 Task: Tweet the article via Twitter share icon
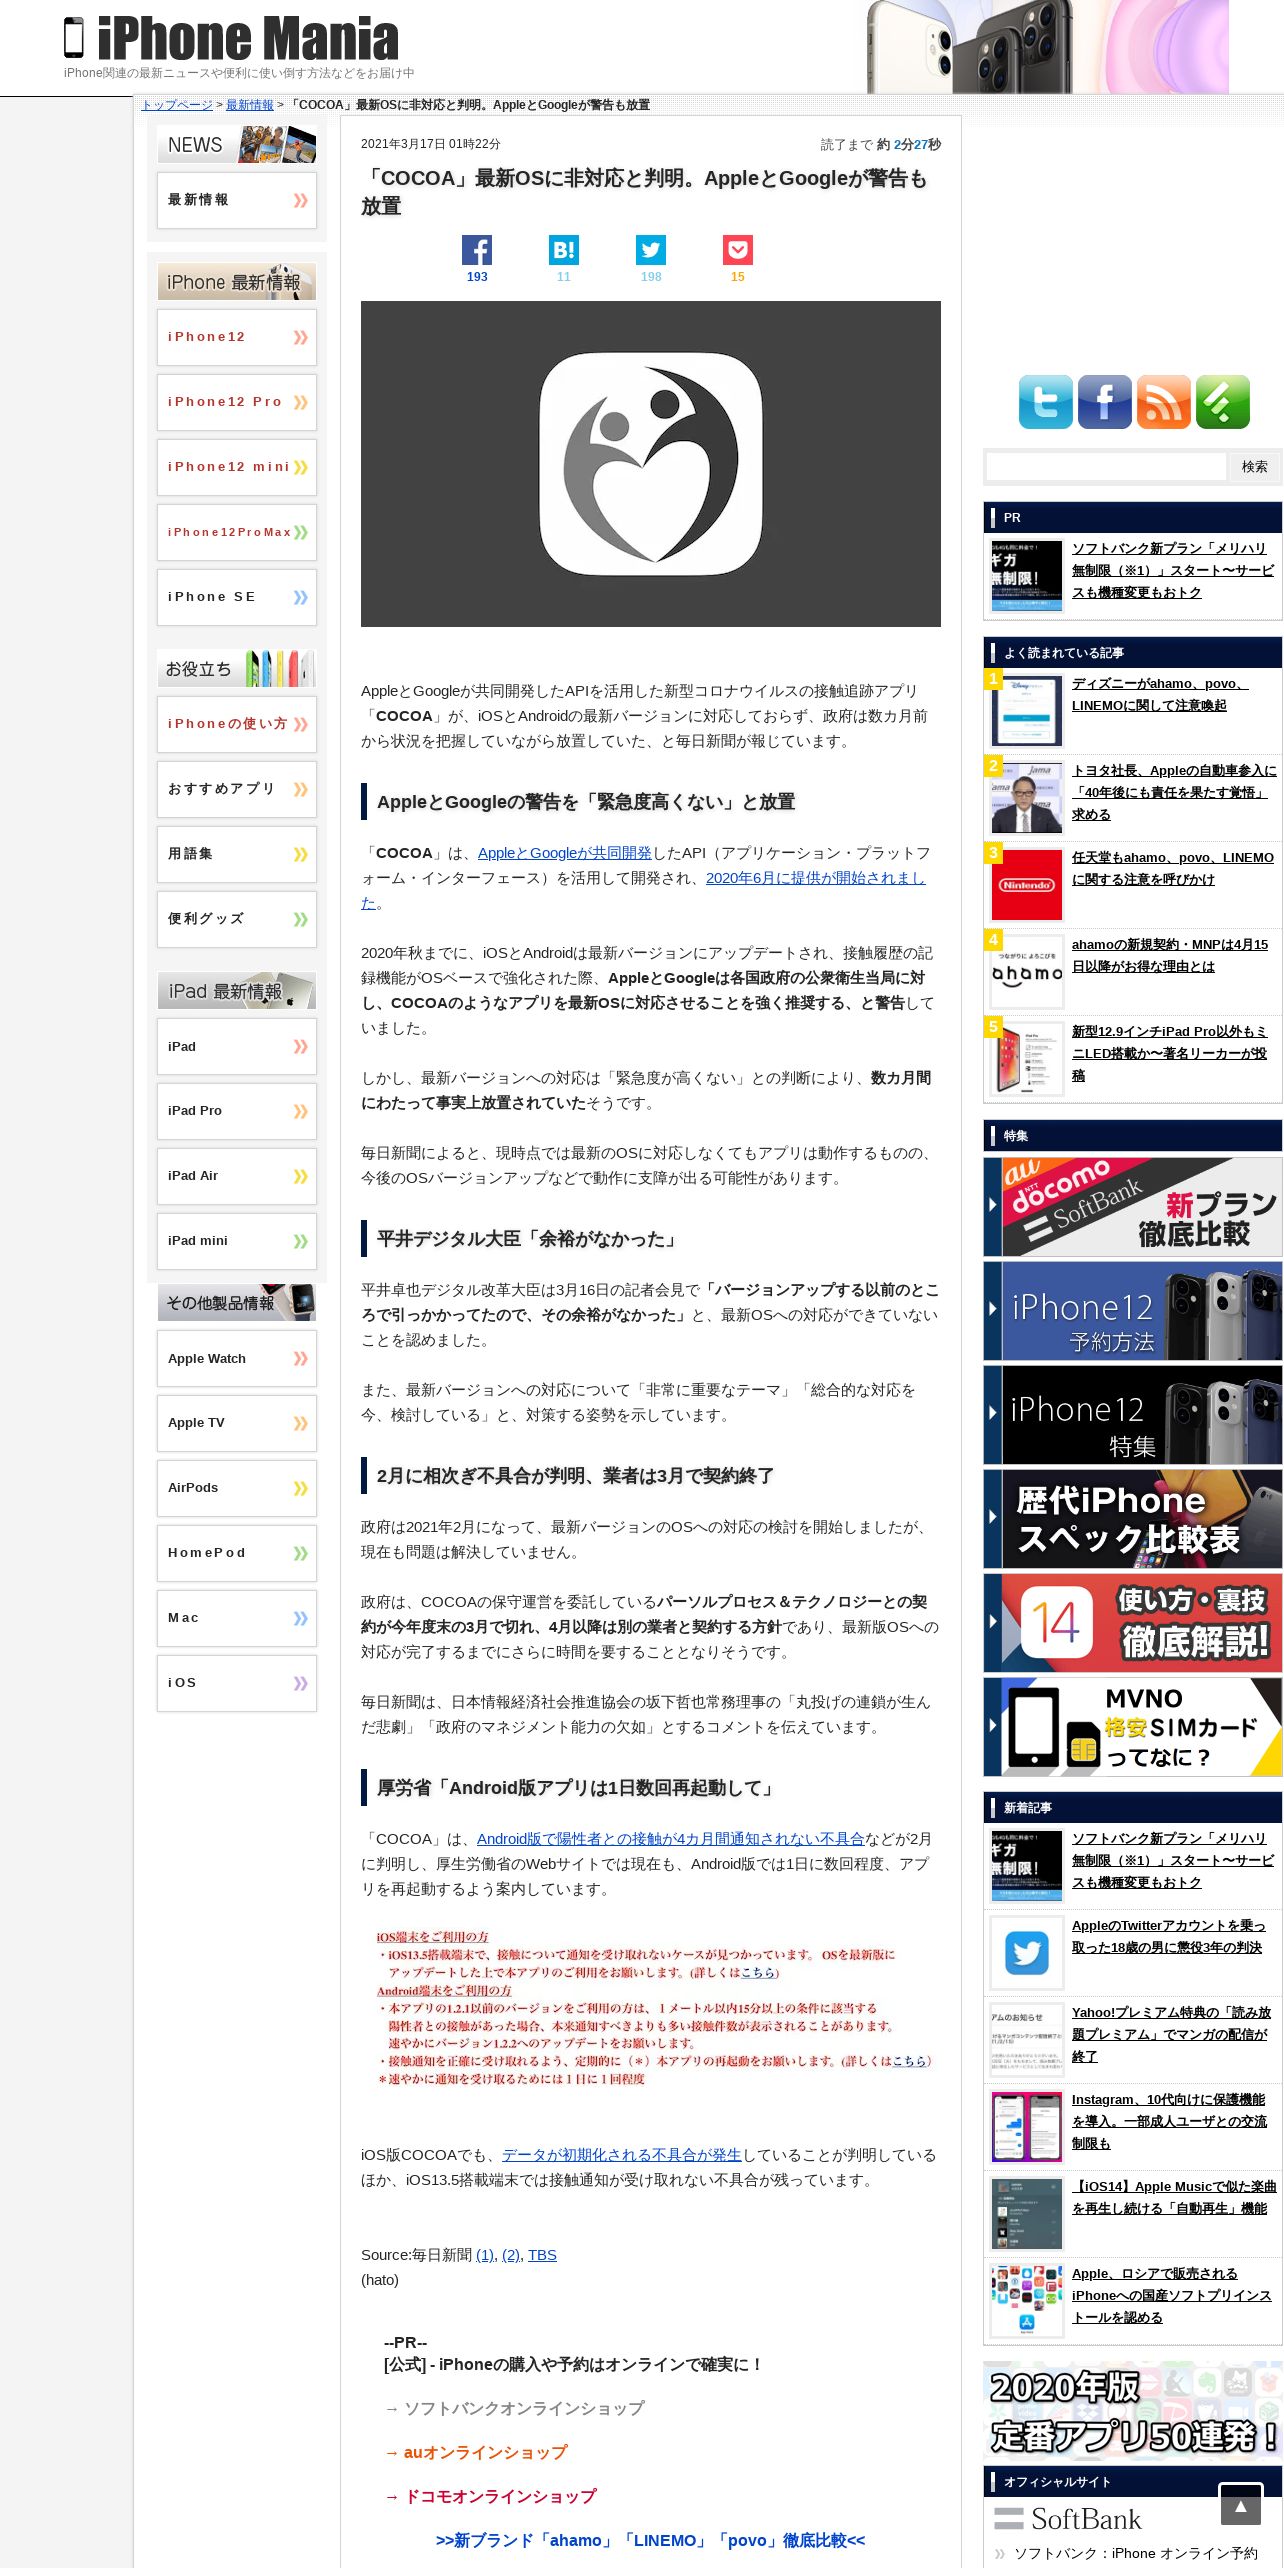click(x=651, y=250)
